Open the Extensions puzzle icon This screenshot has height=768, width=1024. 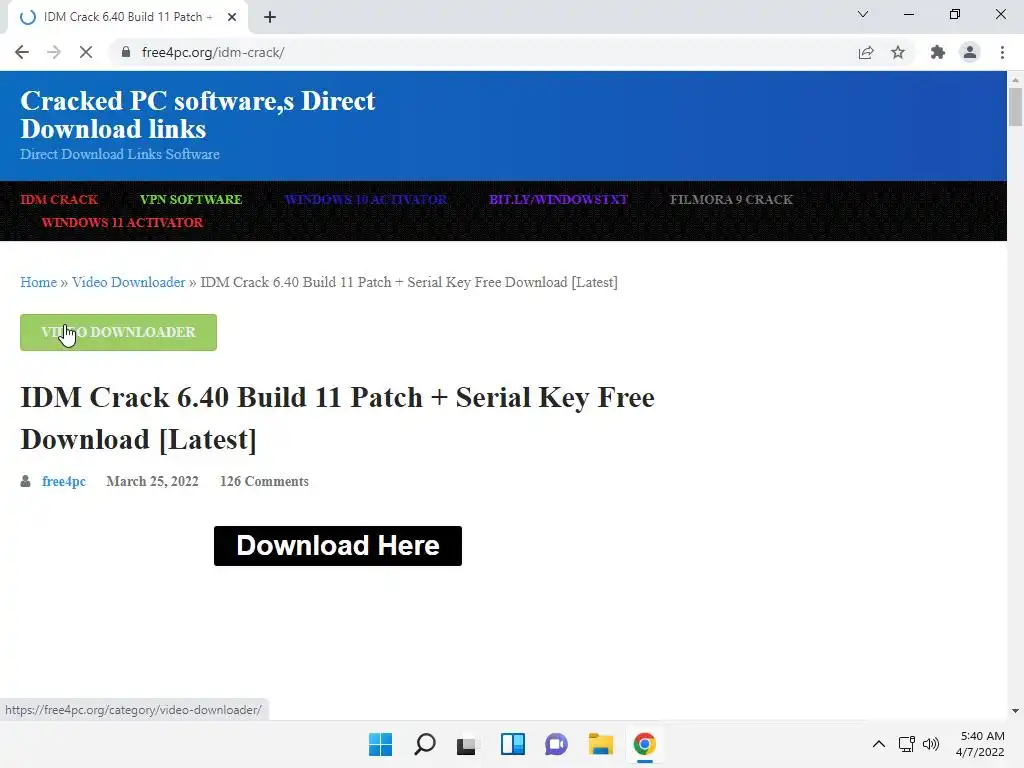[x=938, y=52]
